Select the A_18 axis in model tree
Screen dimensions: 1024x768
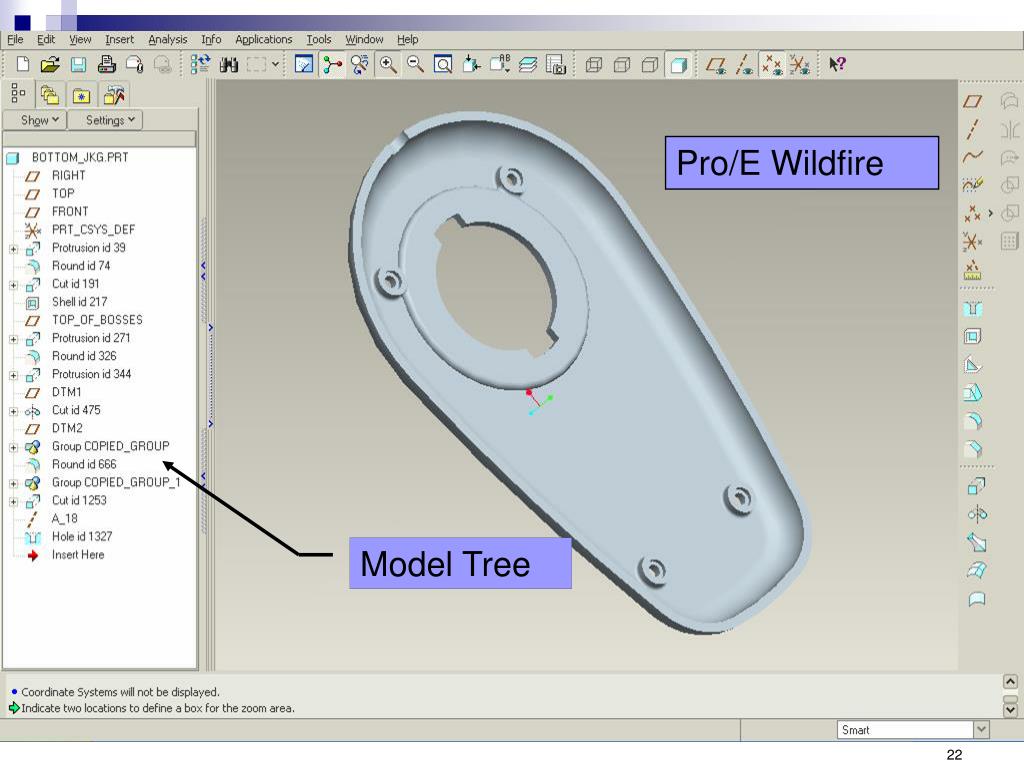[x=65, y=519]
